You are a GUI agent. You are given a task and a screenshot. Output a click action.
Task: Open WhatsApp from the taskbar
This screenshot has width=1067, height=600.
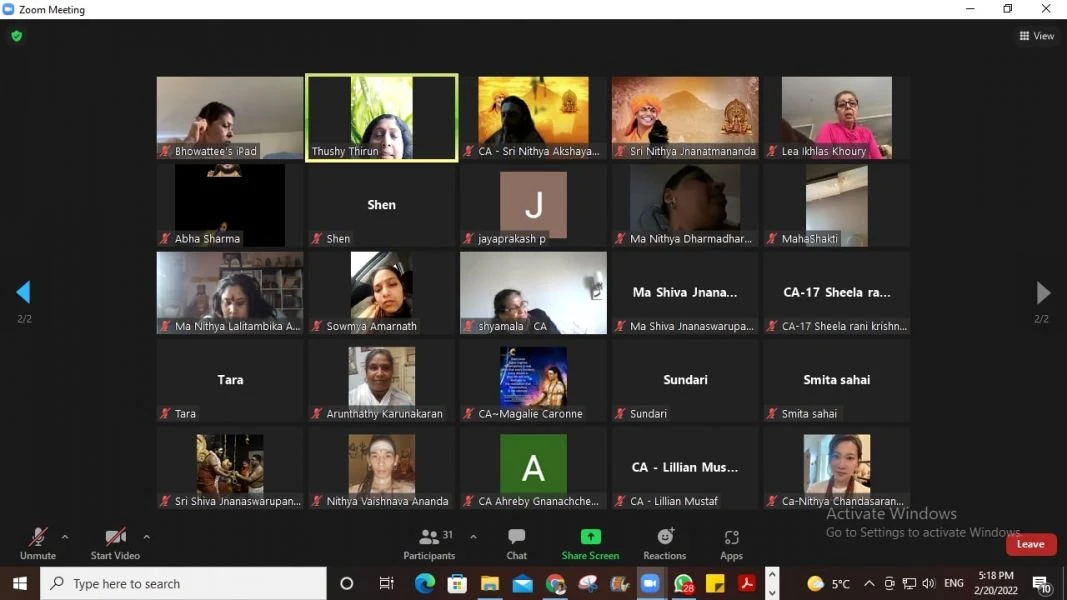[x=683, y=584]
